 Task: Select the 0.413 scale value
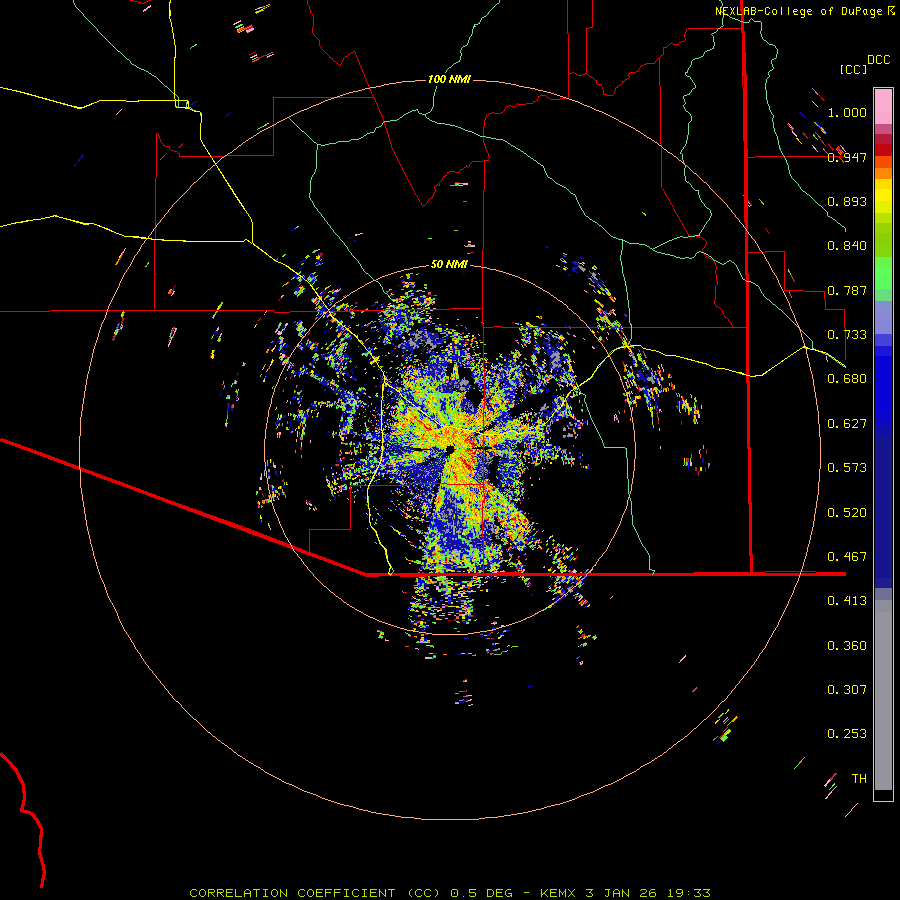pos(847,601)
